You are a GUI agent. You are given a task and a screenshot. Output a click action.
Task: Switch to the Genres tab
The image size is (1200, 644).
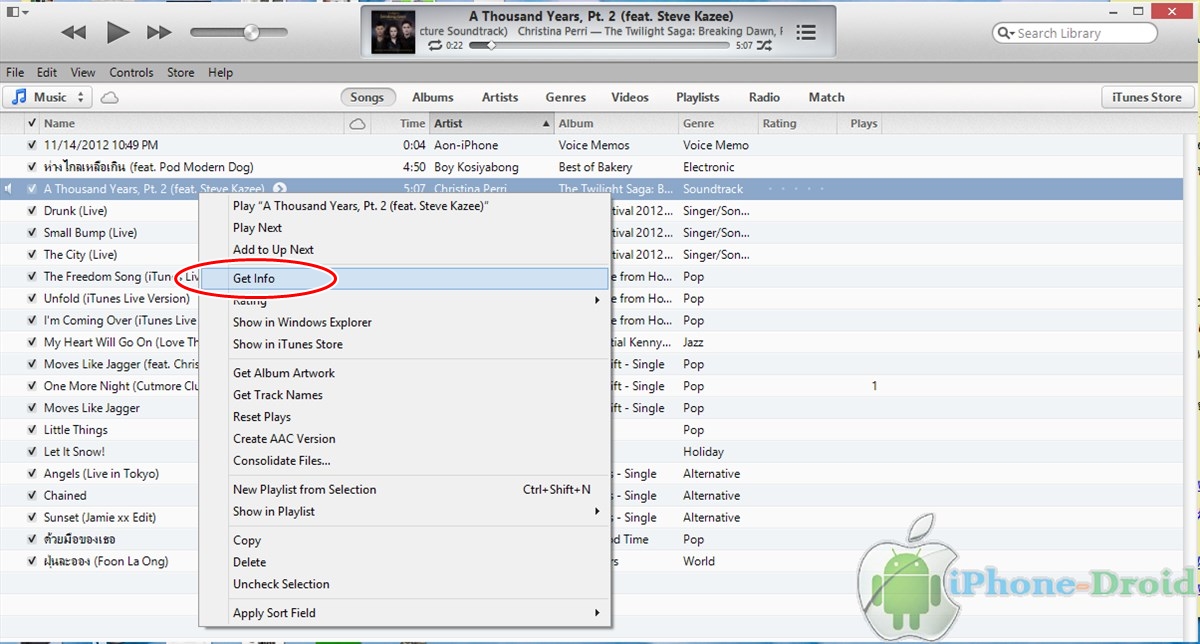[566, 97]
